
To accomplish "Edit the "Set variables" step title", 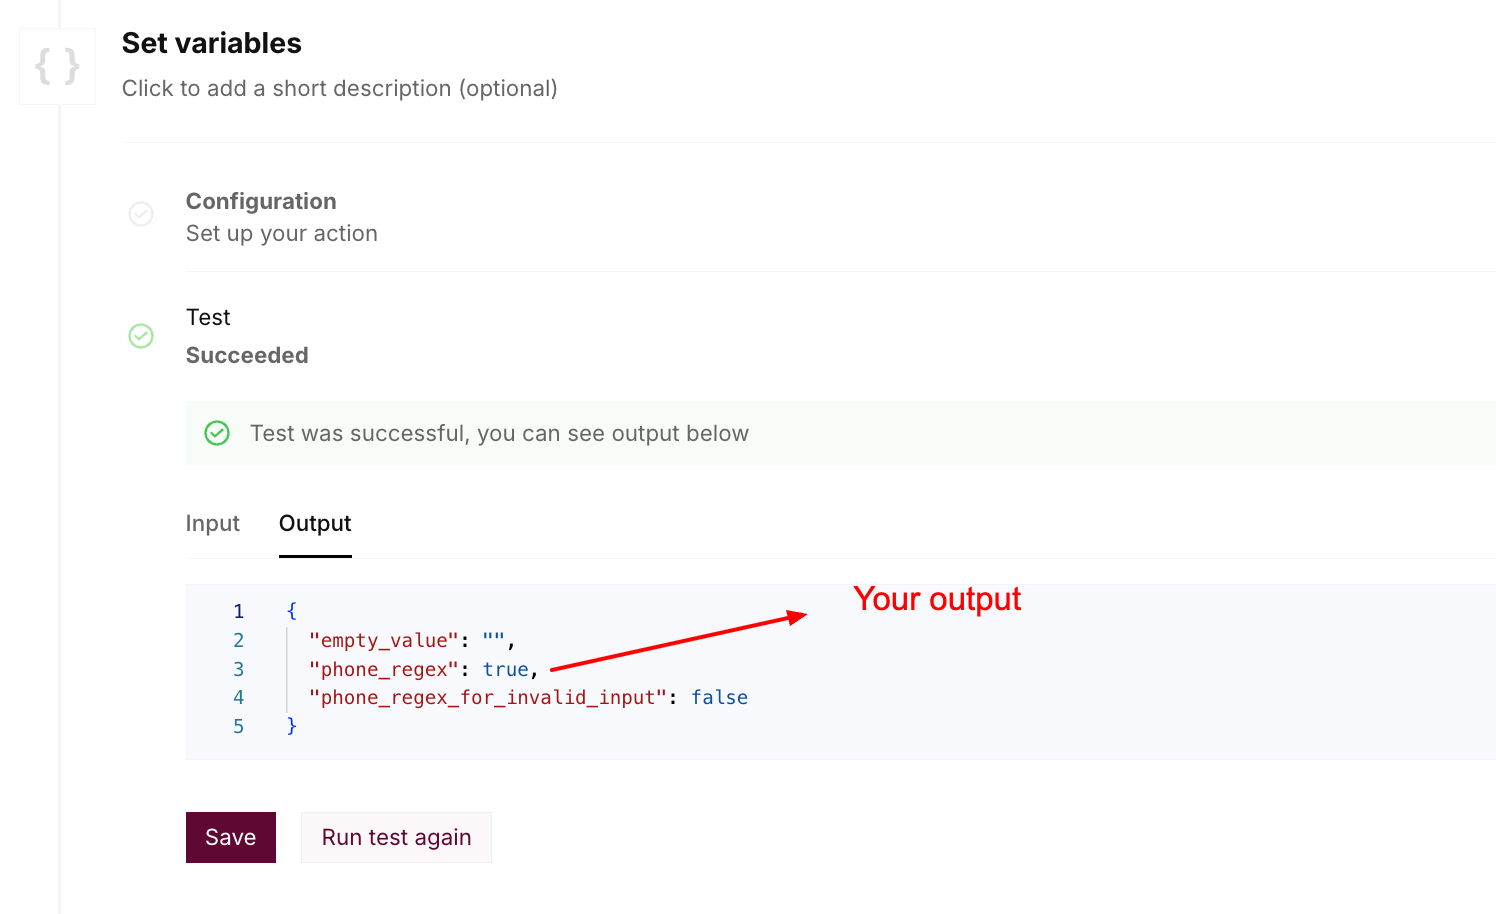I will pyautogui.click(x=211, y=43).
